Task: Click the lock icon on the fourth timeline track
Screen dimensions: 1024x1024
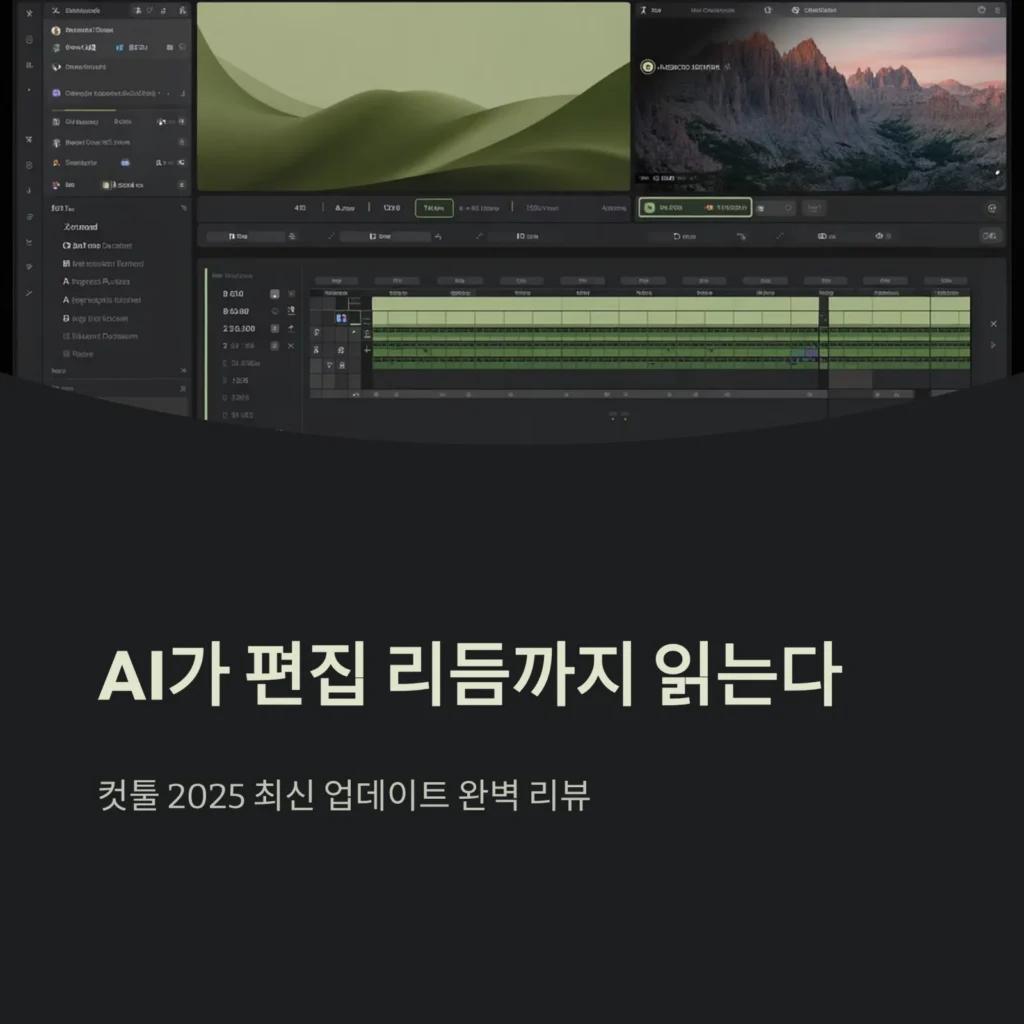Action: pos(343,365)
